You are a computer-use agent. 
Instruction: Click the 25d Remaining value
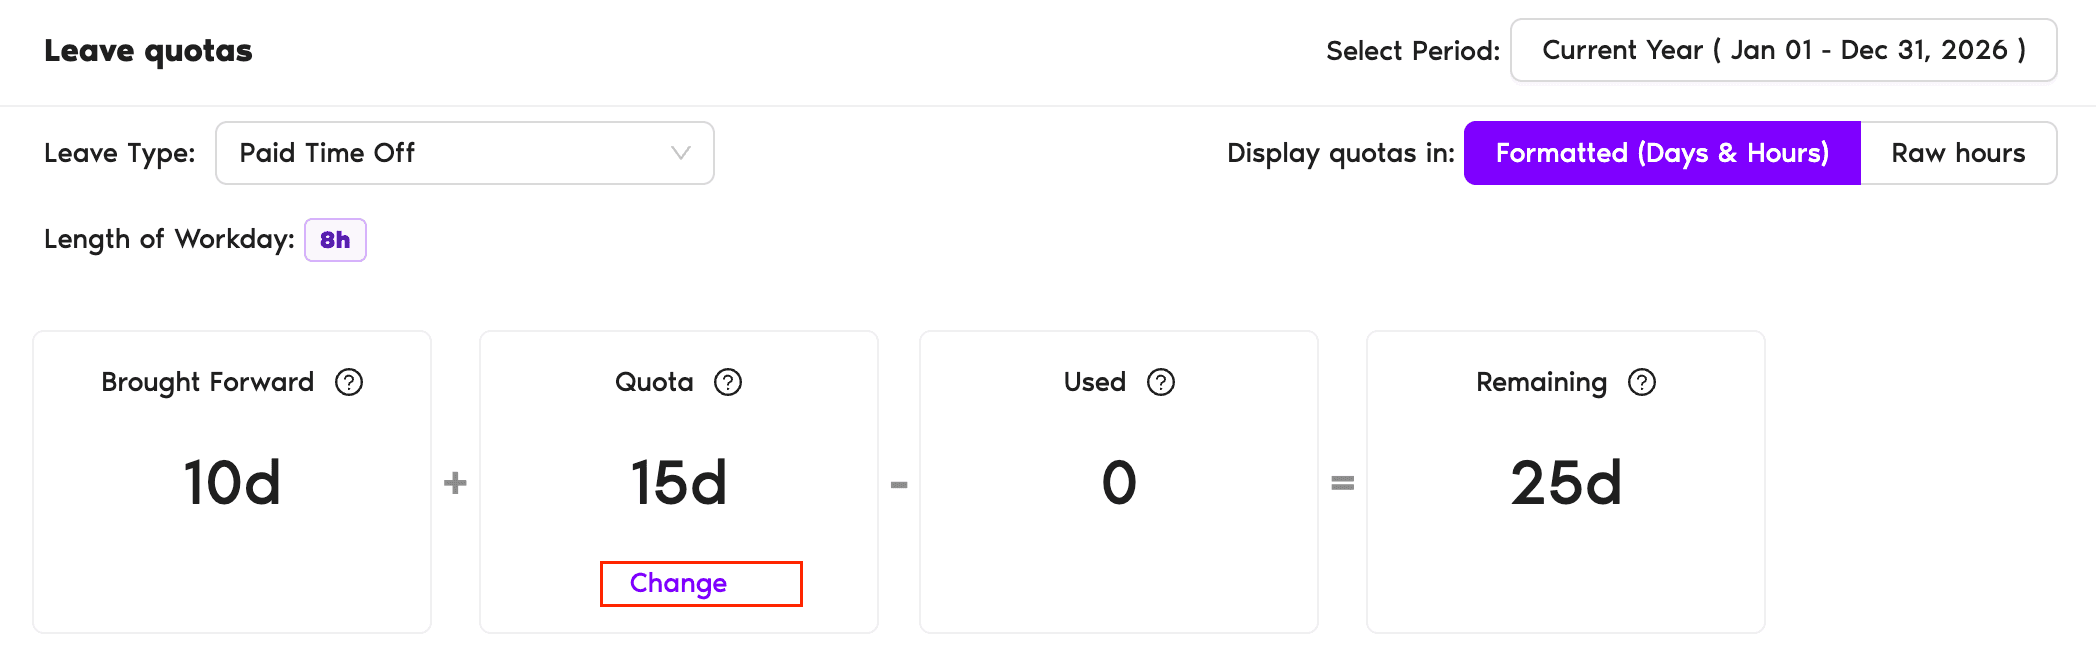click(1566, 483)
